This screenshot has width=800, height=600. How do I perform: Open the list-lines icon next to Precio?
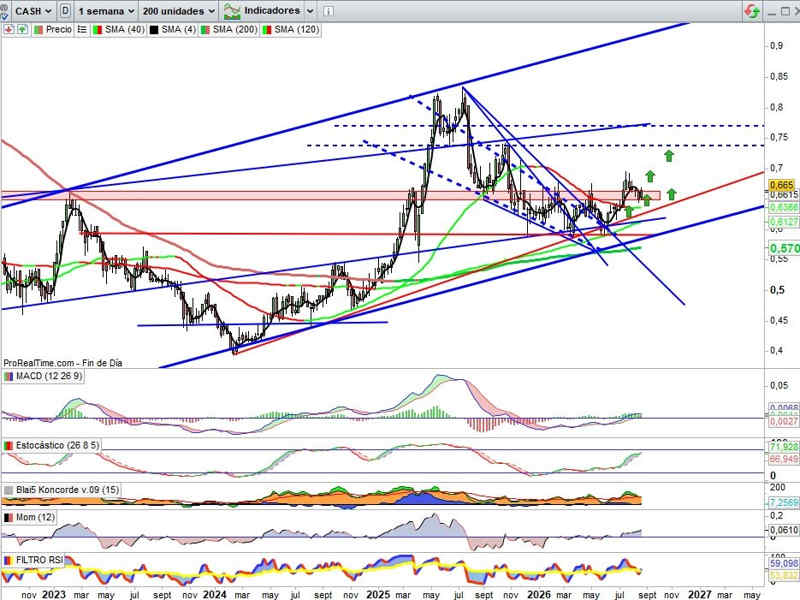click(x=82, y=30)
